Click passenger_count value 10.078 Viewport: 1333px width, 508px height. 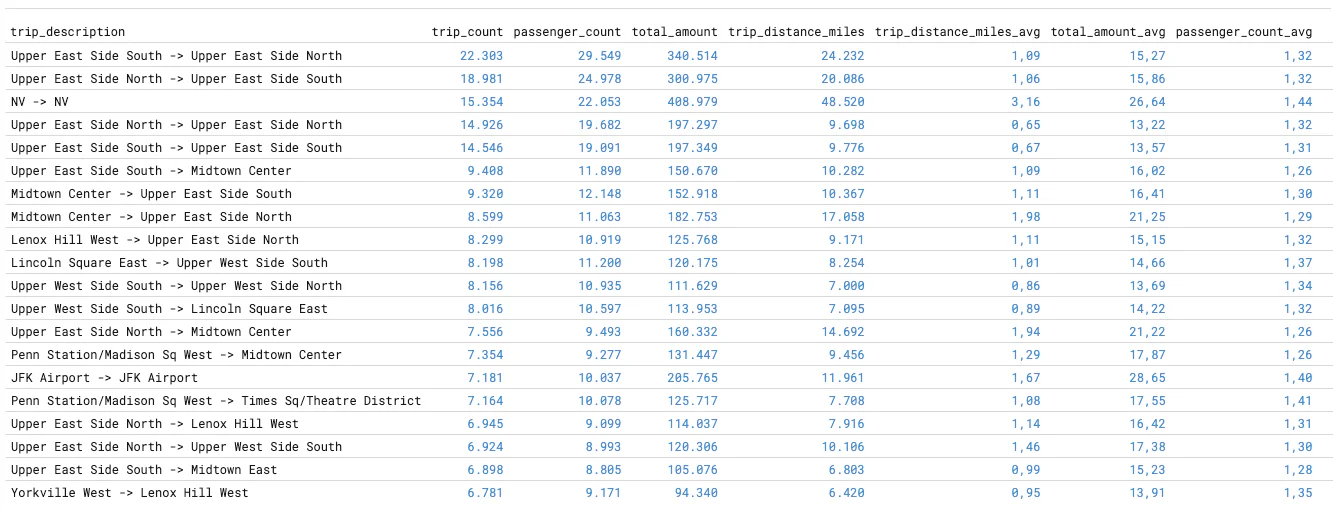point(600,401)
